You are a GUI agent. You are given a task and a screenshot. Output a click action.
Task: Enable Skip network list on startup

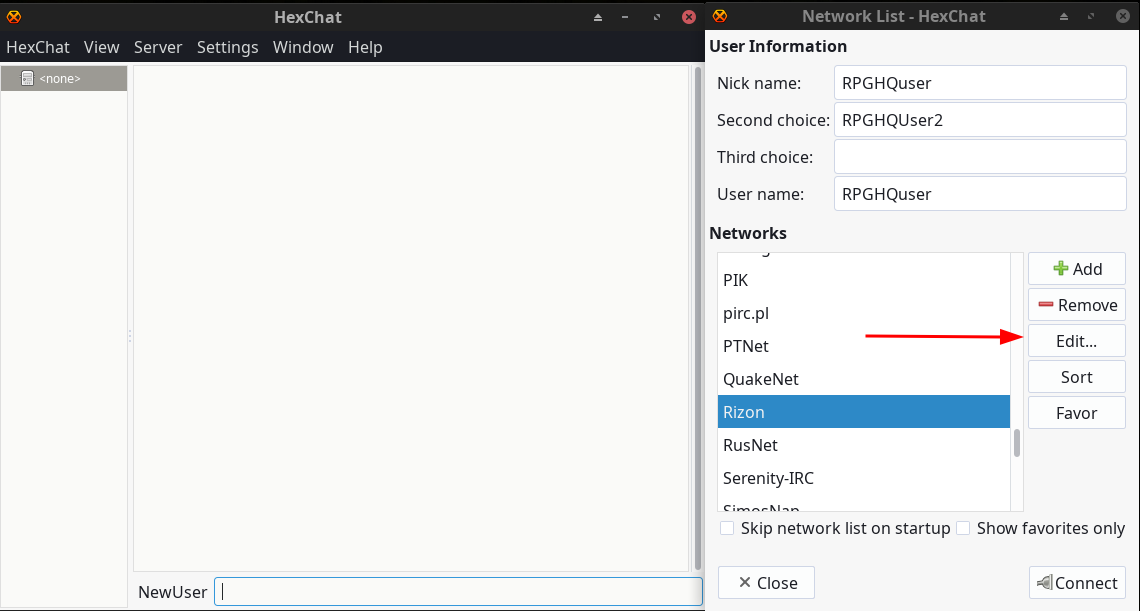click(x=727, y=528)
